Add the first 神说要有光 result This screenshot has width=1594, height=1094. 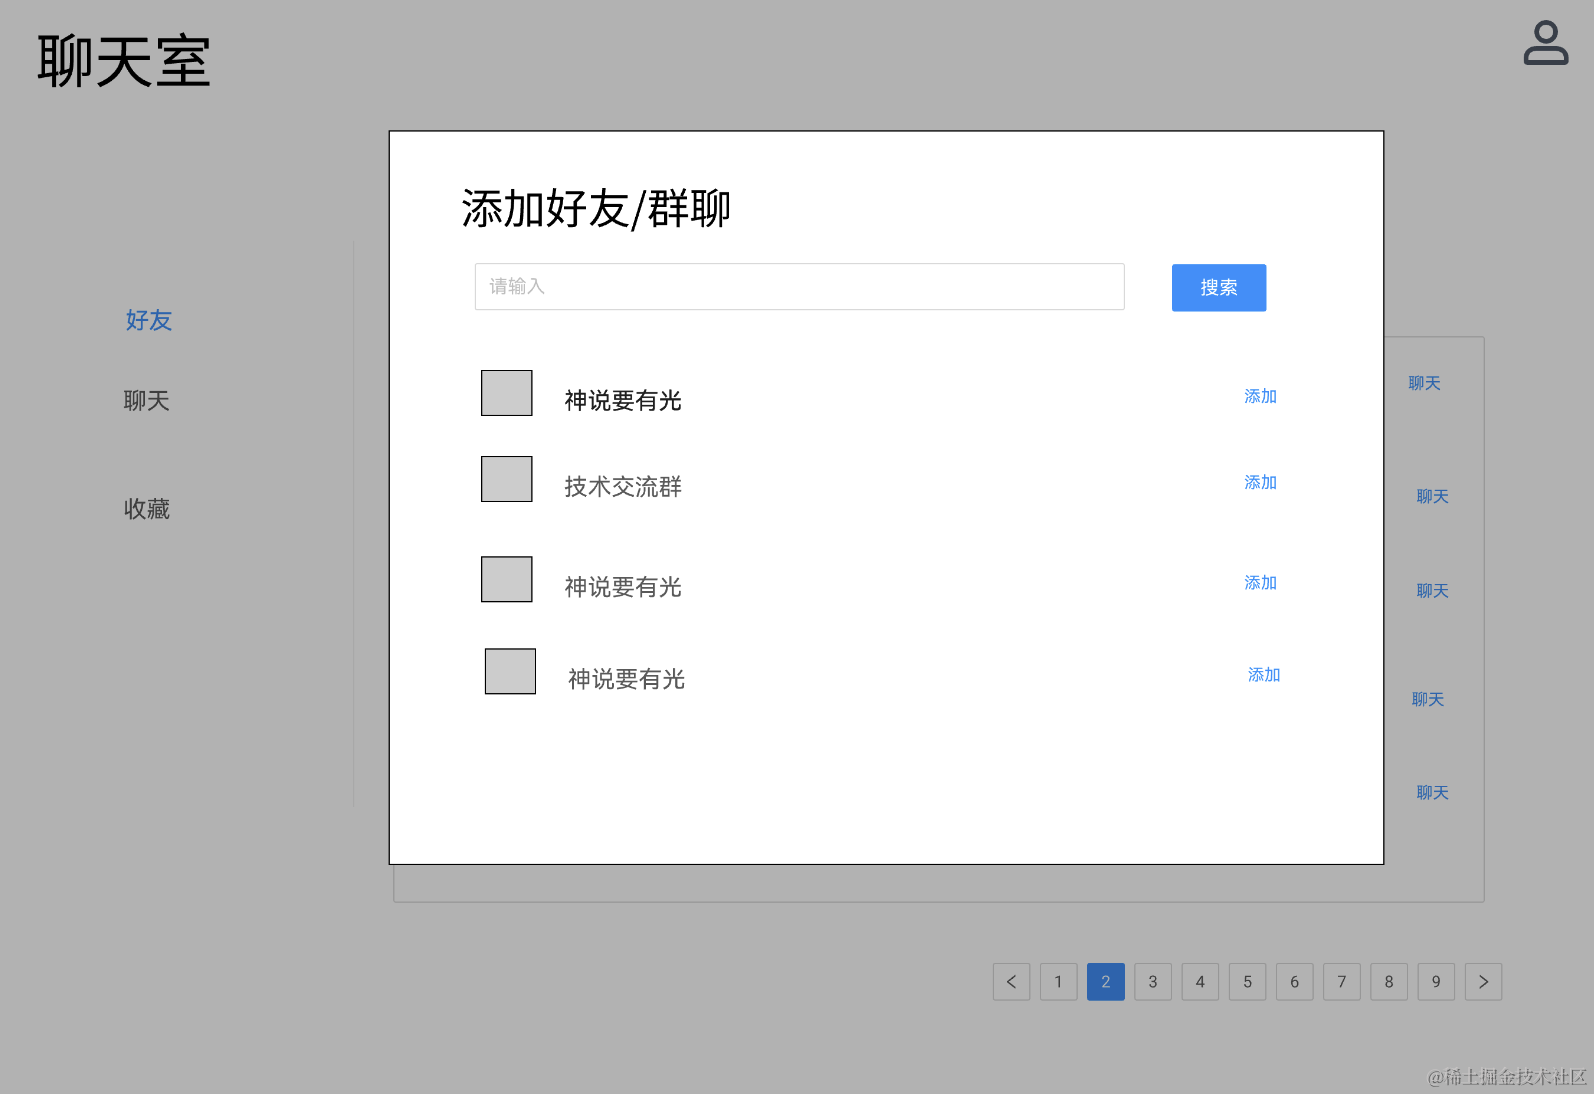tap(1260, 397)
